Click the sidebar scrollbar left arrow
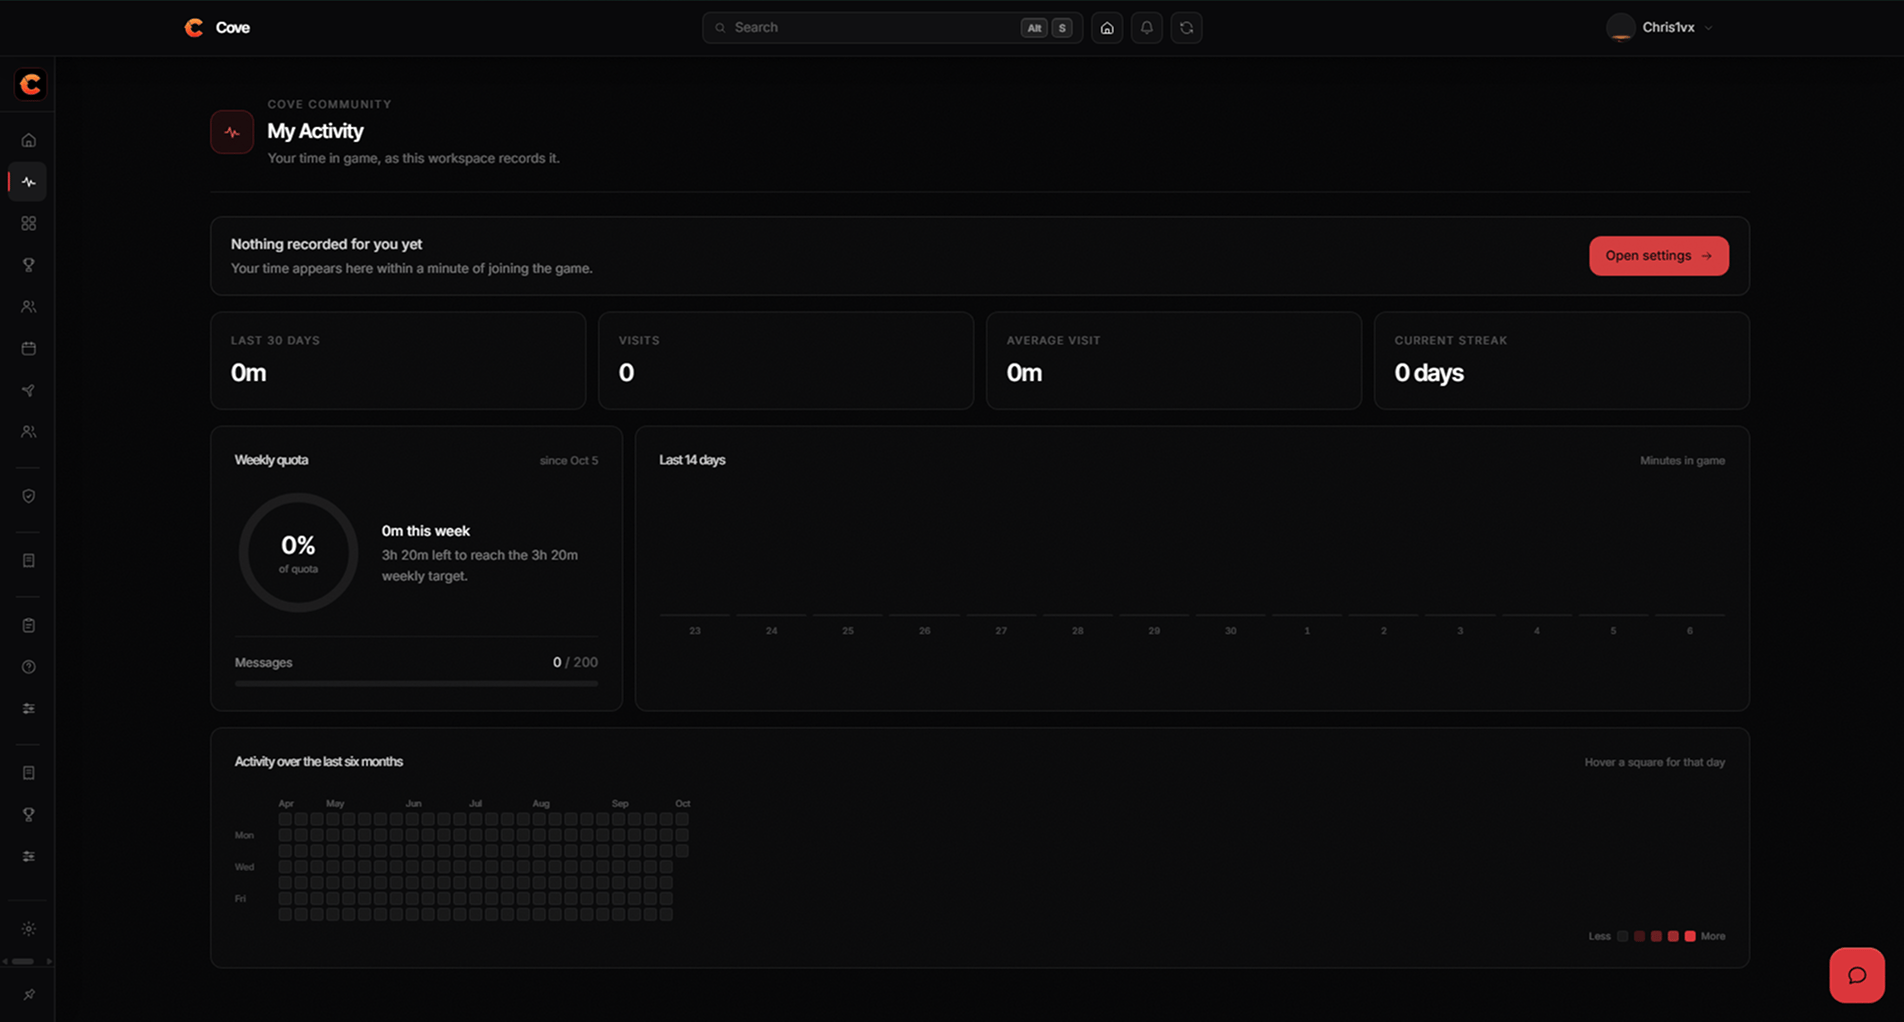This screenshot has width=1904, height=1022. [x=6, y=962]
